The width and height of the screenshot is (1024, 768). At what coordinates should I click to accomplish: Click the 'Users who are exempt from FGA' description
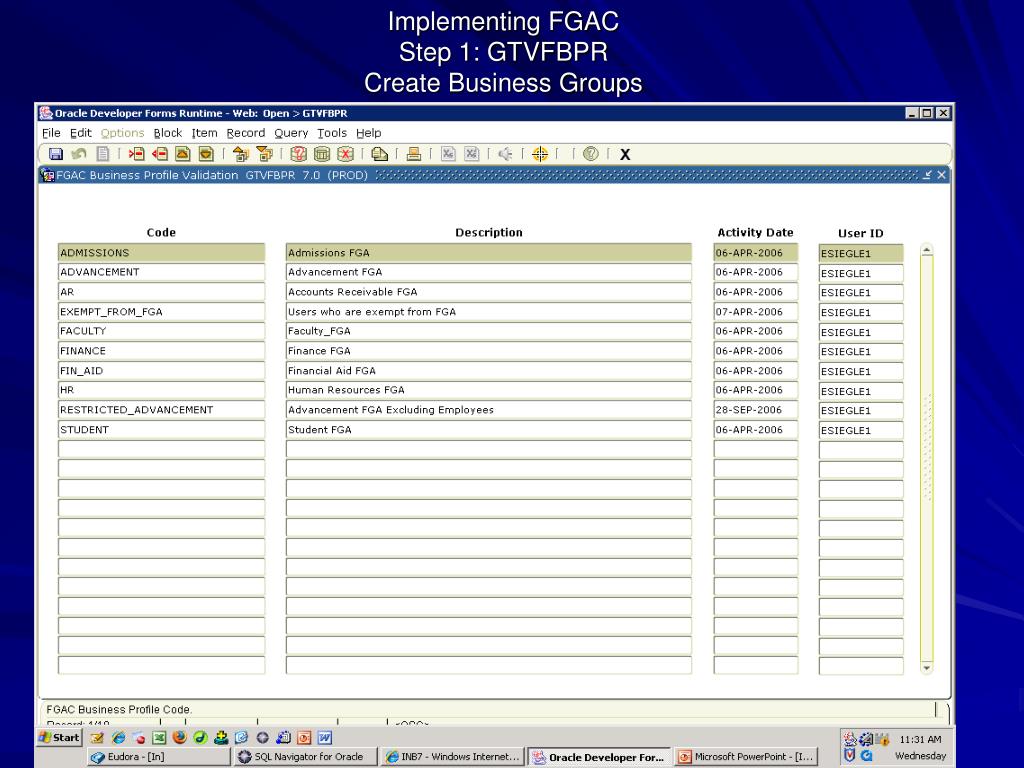tap(488, 312)
